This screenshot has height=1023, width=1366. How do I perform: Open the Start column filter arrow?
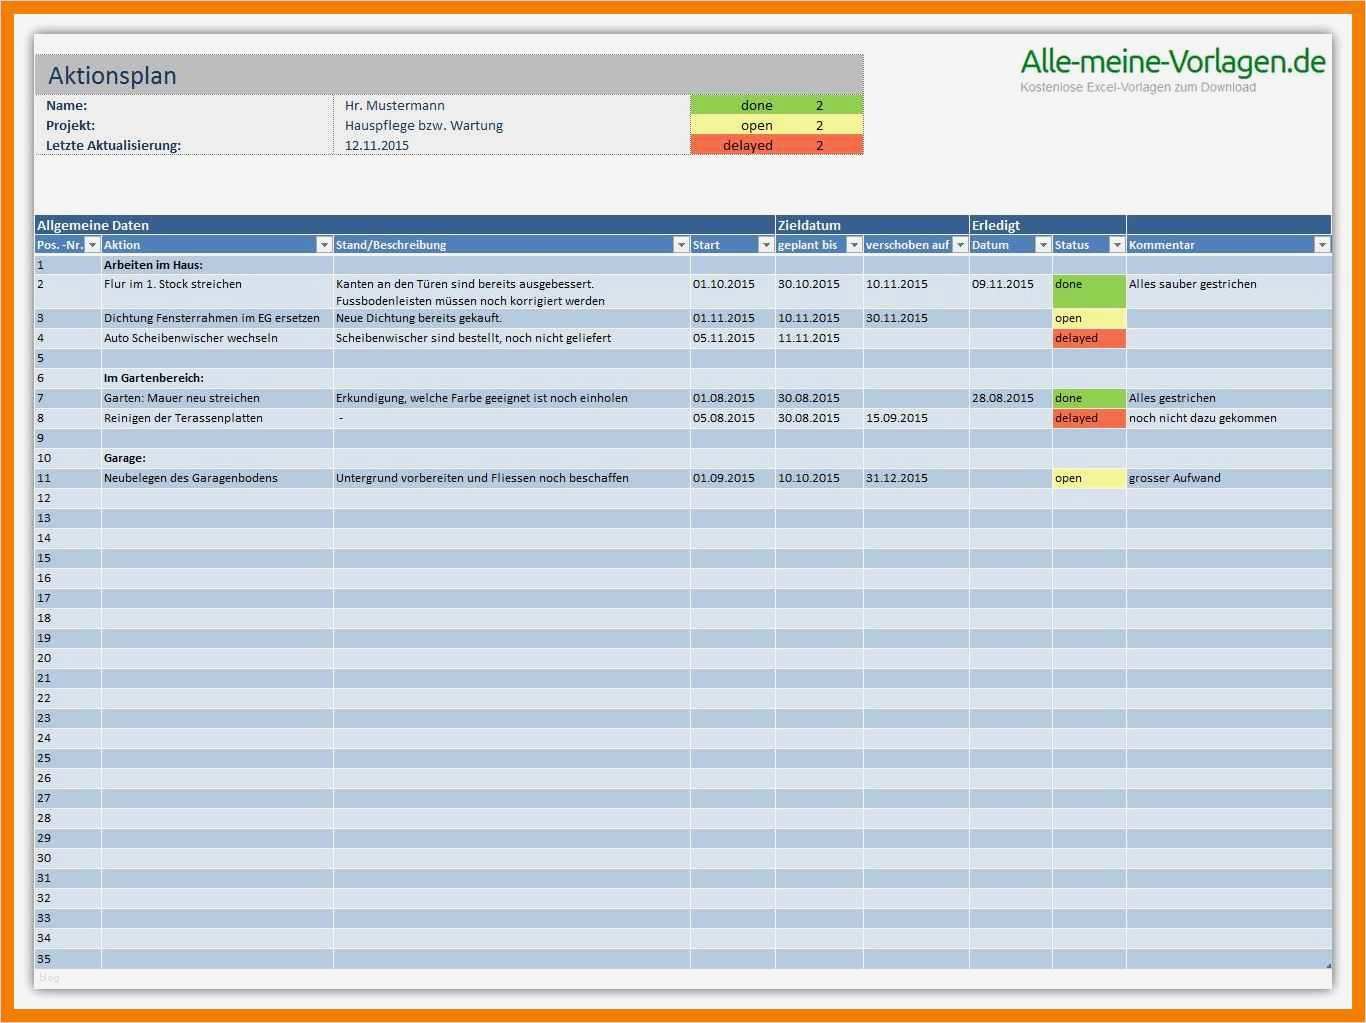[x=766, y=245]
